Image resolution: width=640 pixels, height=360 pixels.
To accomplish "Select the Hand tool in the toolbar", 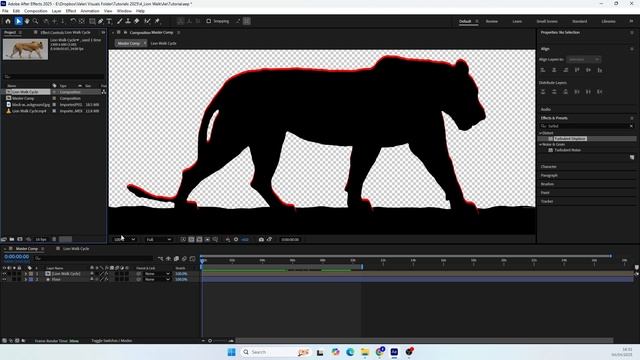I will pos(27,21).
